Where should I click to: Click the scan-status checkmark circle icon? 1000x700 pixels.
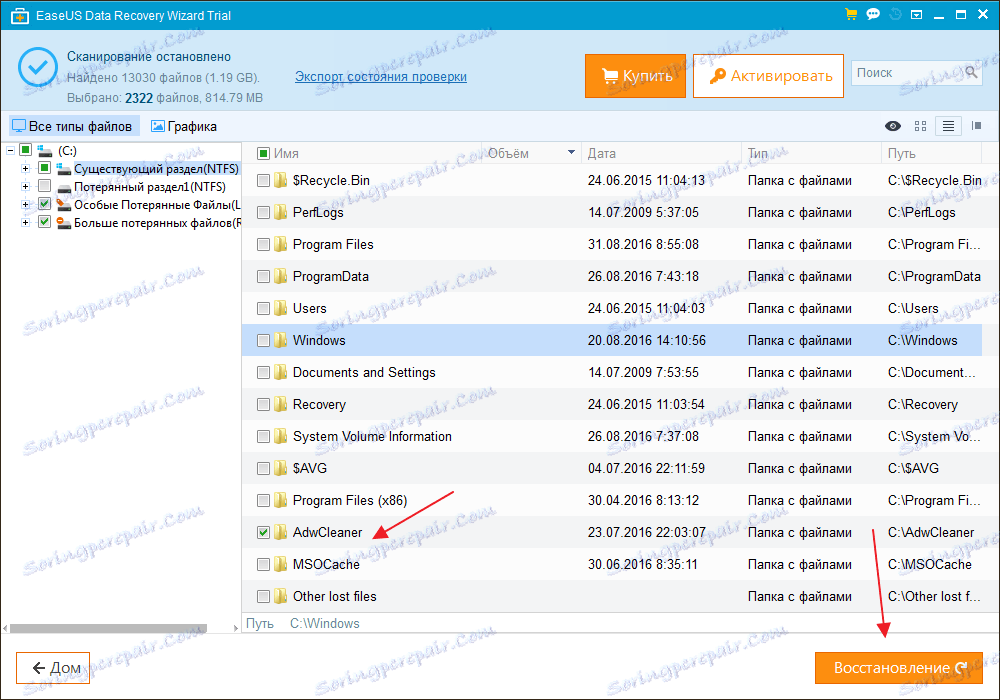38,67
